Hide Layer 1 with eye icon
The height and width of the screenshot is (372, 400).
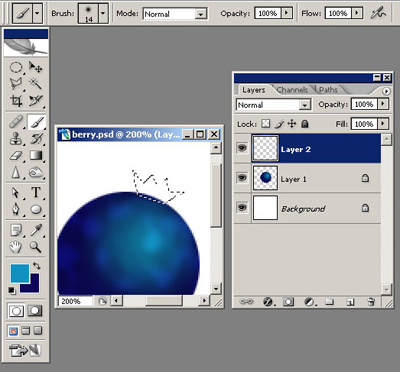pyautogui.click(x=242, y=178)
